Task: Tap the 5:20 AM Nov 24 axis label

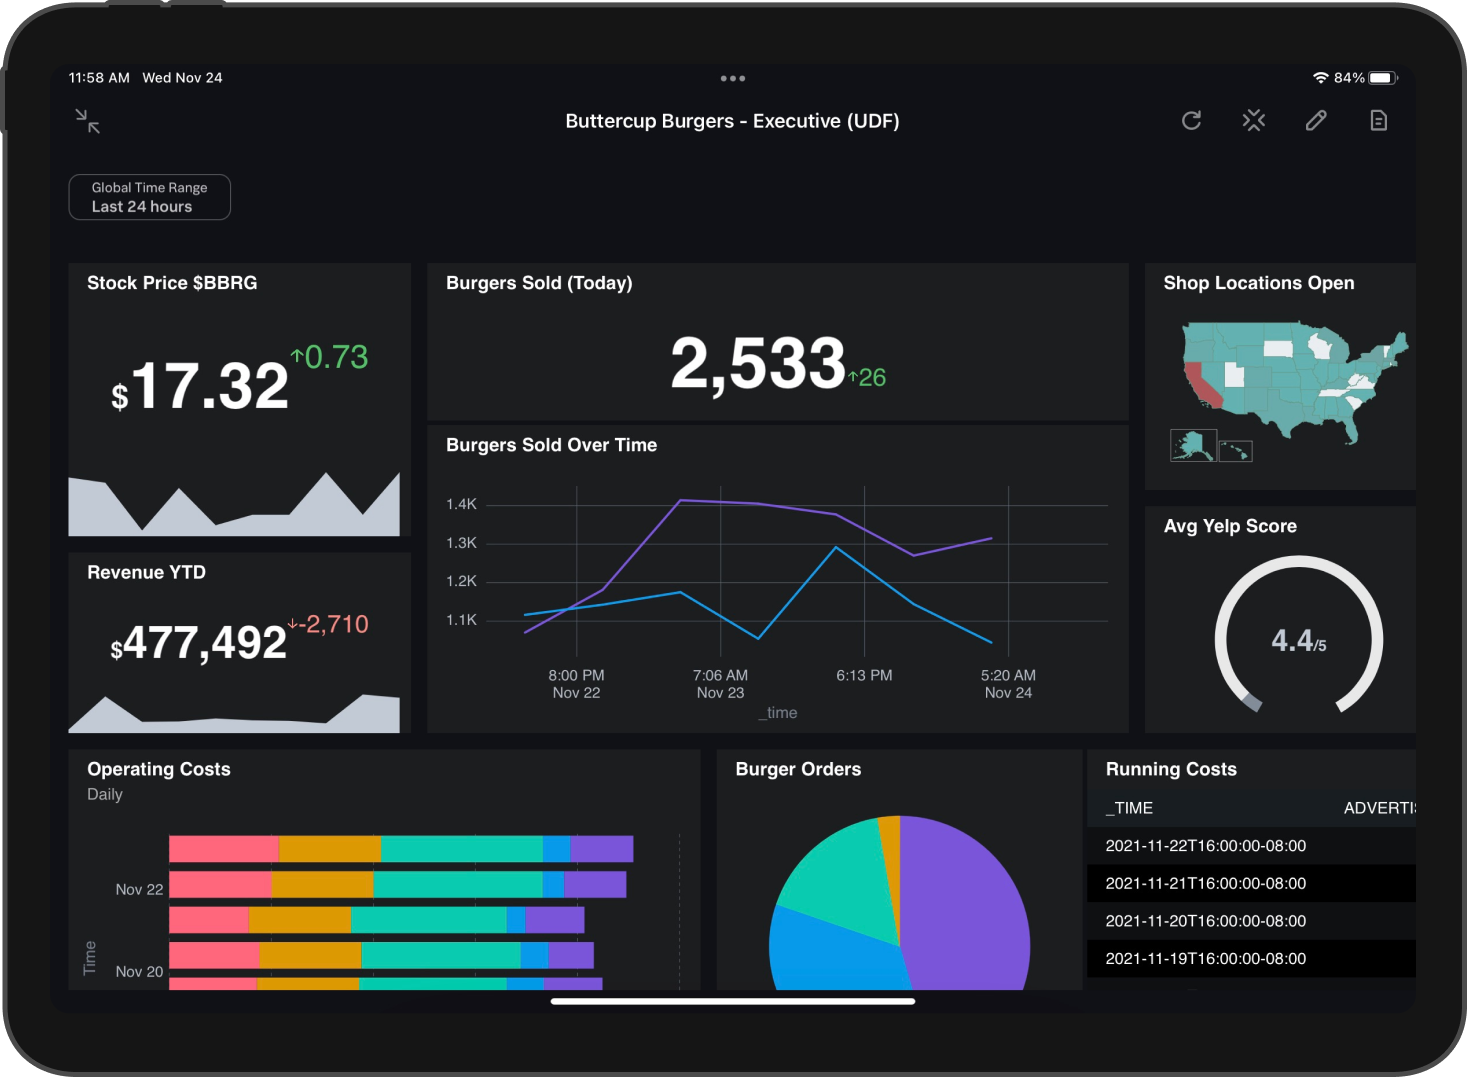Action: pos(1008,684)
